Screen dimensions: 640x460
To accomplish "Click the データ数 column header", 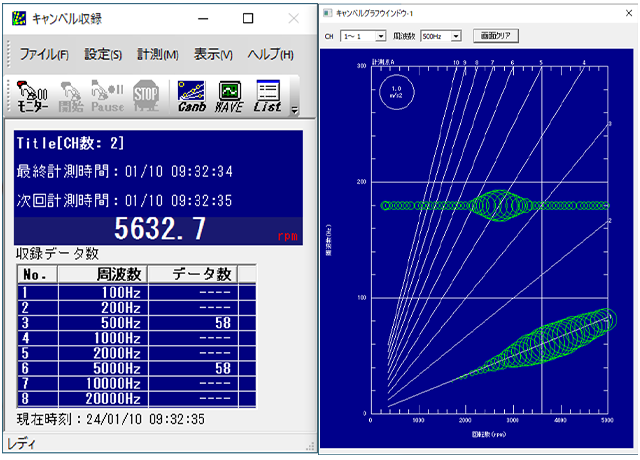I will pyautogui.click(x=193, y=274).
